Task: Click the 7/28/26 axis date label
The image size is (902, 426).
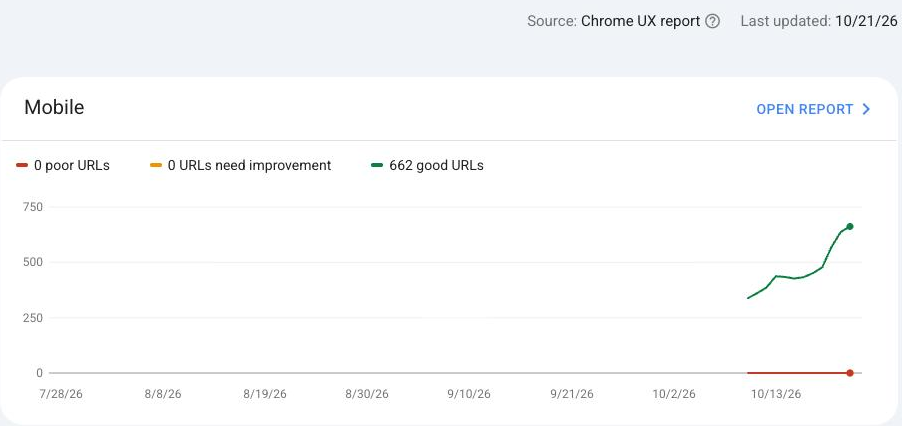Action: [62, 394]
